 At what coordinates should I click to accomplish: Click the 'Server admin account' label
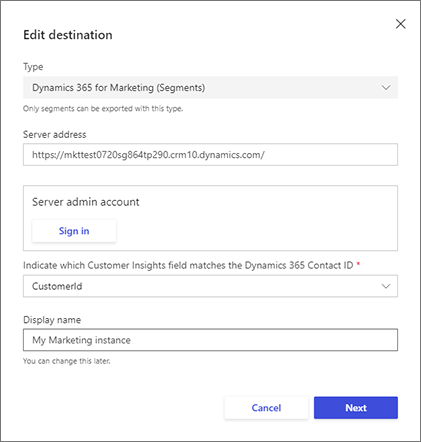[86, 202]
